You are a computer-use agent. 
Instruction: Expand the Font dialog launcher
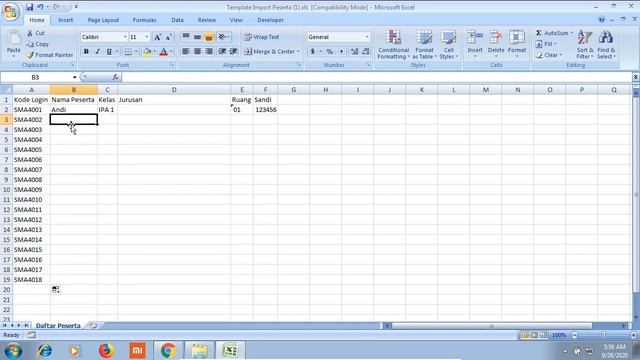[172, 65]
